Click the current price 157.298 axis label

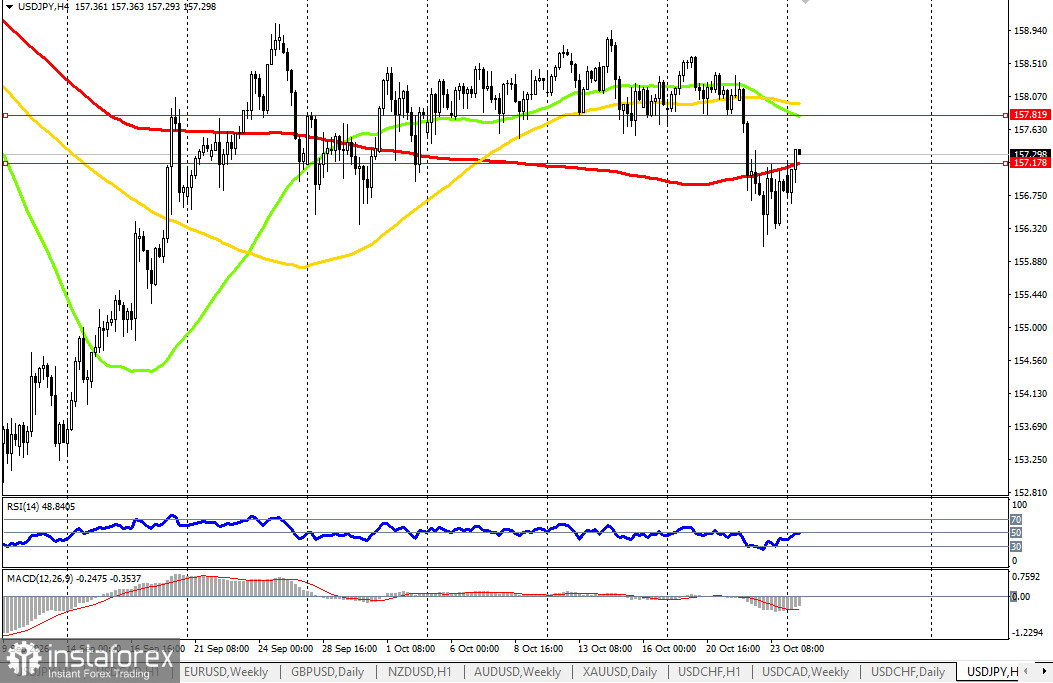pos(1030,154)
